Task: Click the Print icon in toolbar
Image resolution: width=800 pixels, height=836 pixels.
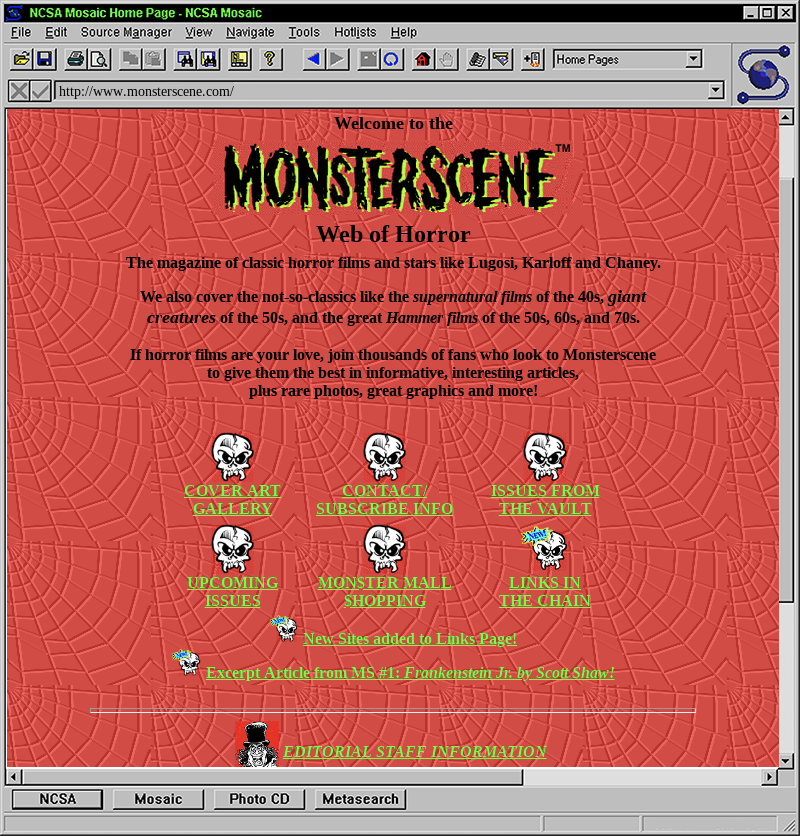Action: tap(76, 60)
